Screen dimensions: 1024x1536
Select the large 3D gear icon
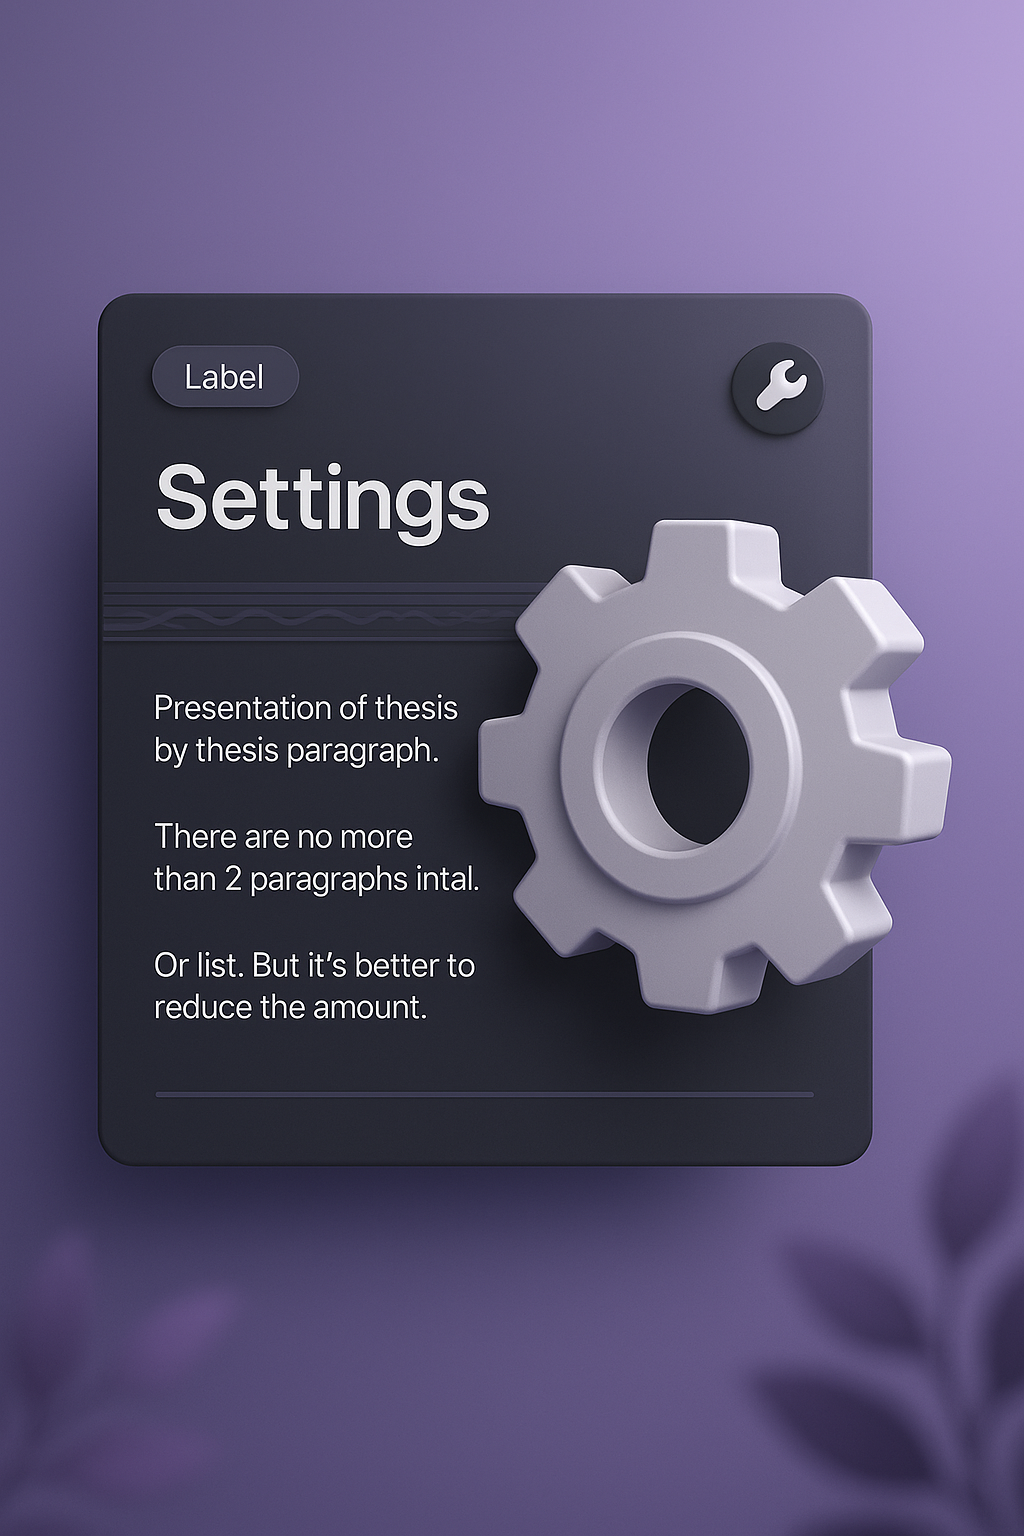coord(714,765)
